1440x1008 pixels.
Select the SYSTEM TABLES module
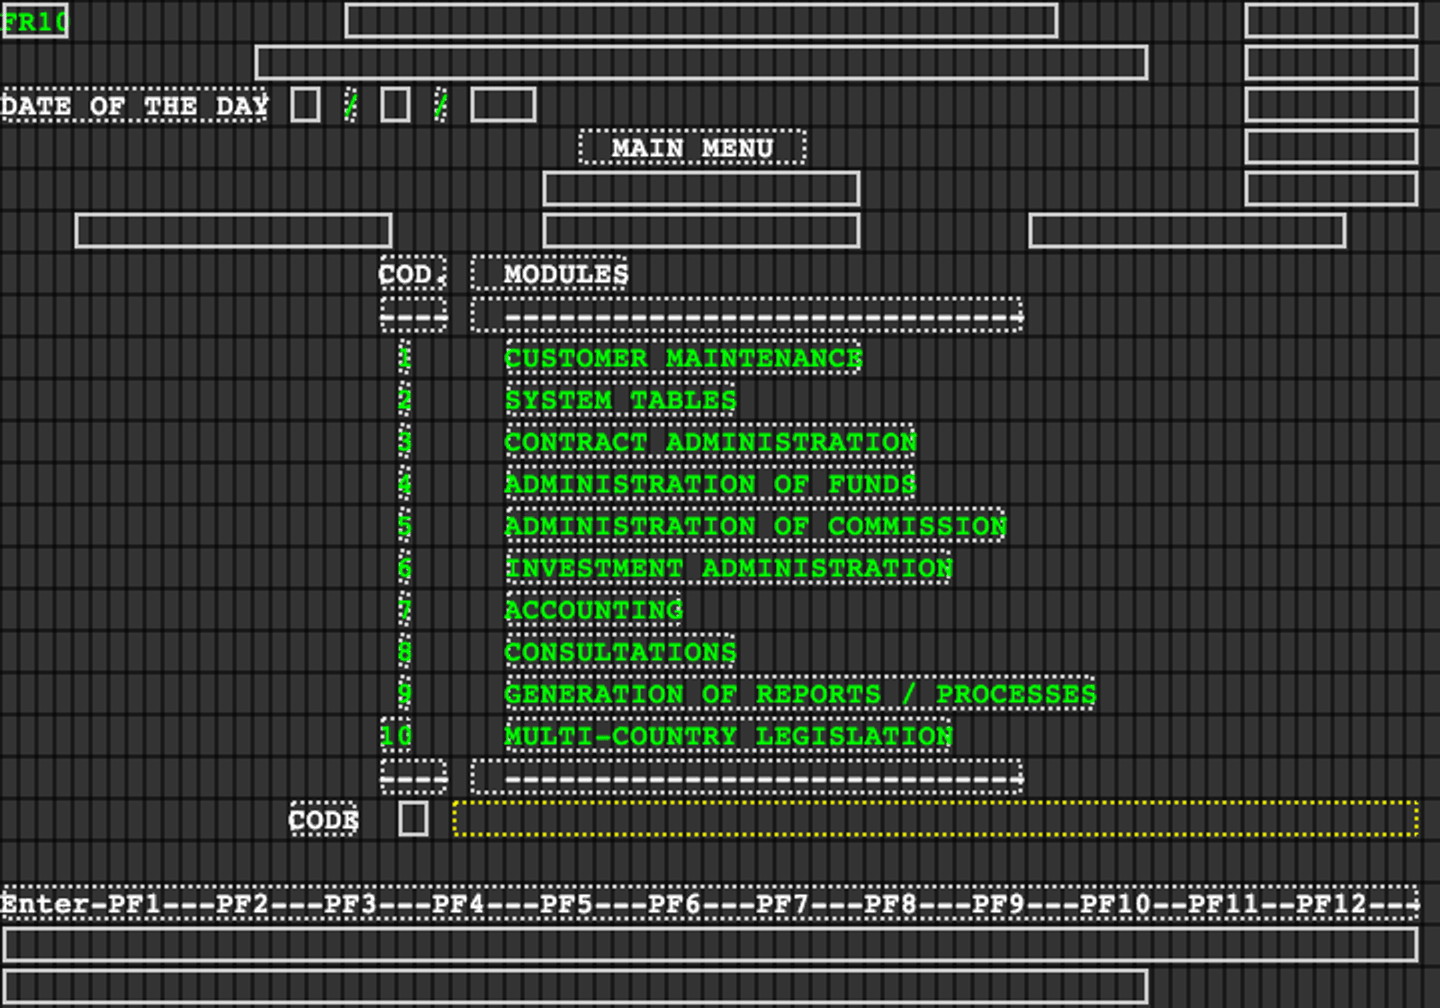(620, 400)
